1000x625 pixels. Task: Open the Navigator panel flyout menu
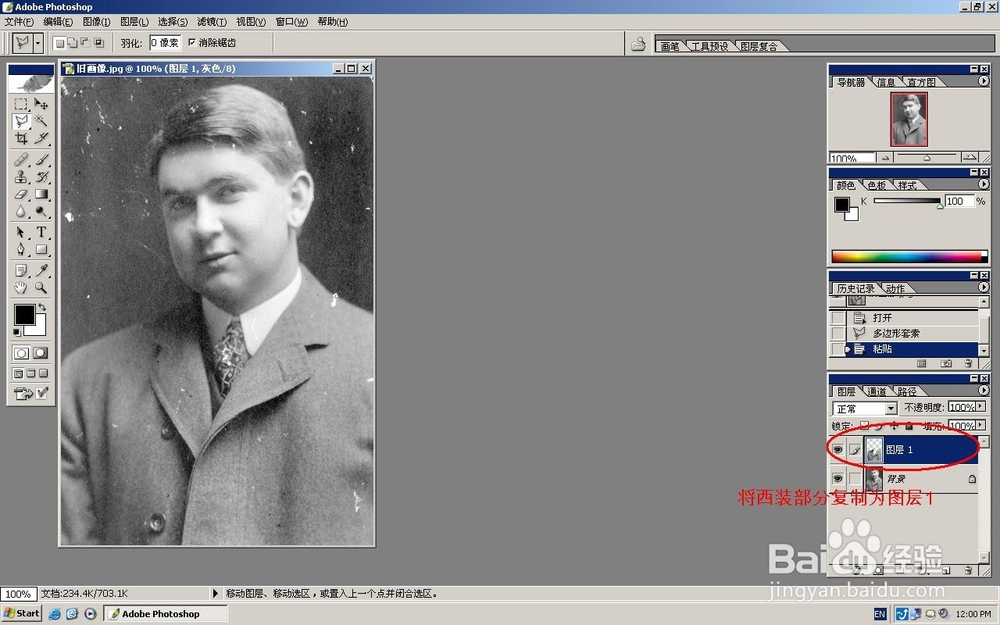(983, 81)
